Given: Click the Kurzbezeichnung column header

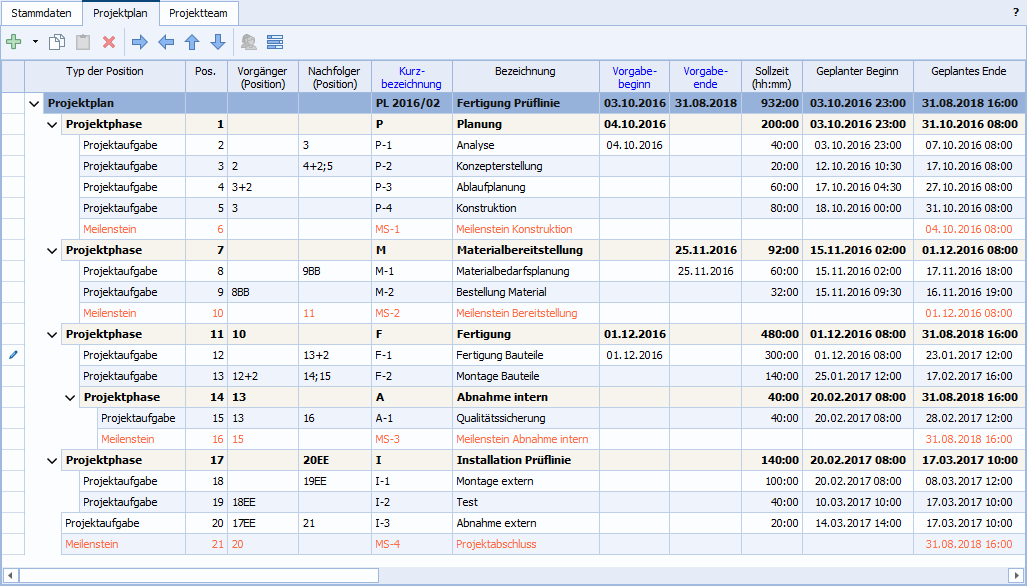Looking at the screenshot, I should point(412,77).
